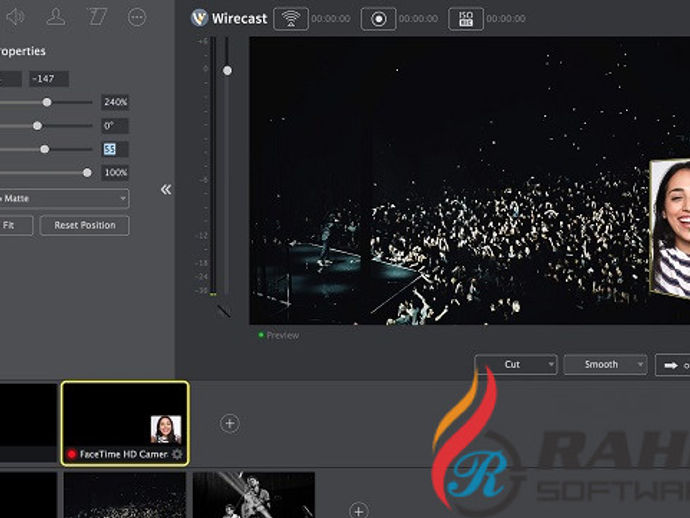The height and width of the screenshot is (518, 690).
Task: Select the FaceTime HD Camera shot thumbnail
Action: coord(125,423)
